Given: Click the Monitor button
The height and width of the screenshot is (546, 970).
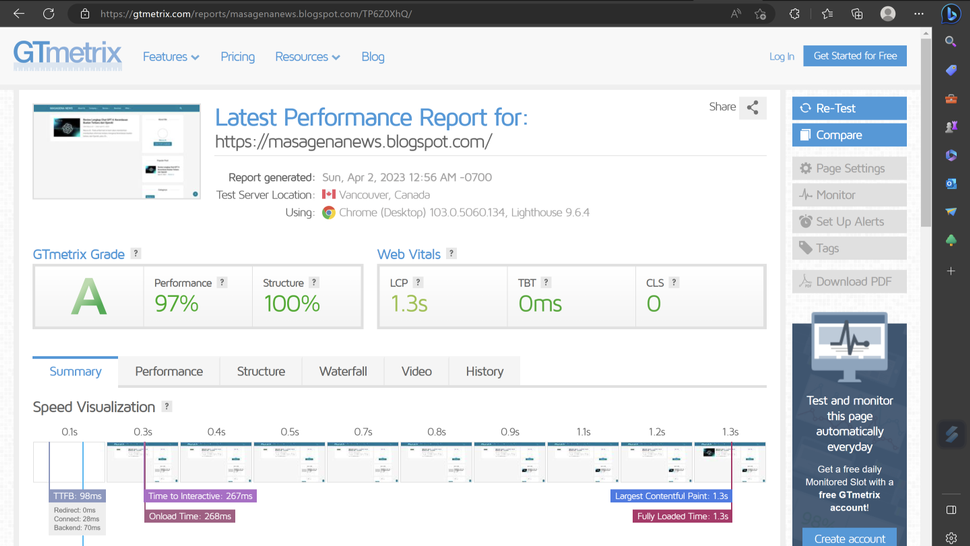Looking at the screenshot, I should (849, 195).
